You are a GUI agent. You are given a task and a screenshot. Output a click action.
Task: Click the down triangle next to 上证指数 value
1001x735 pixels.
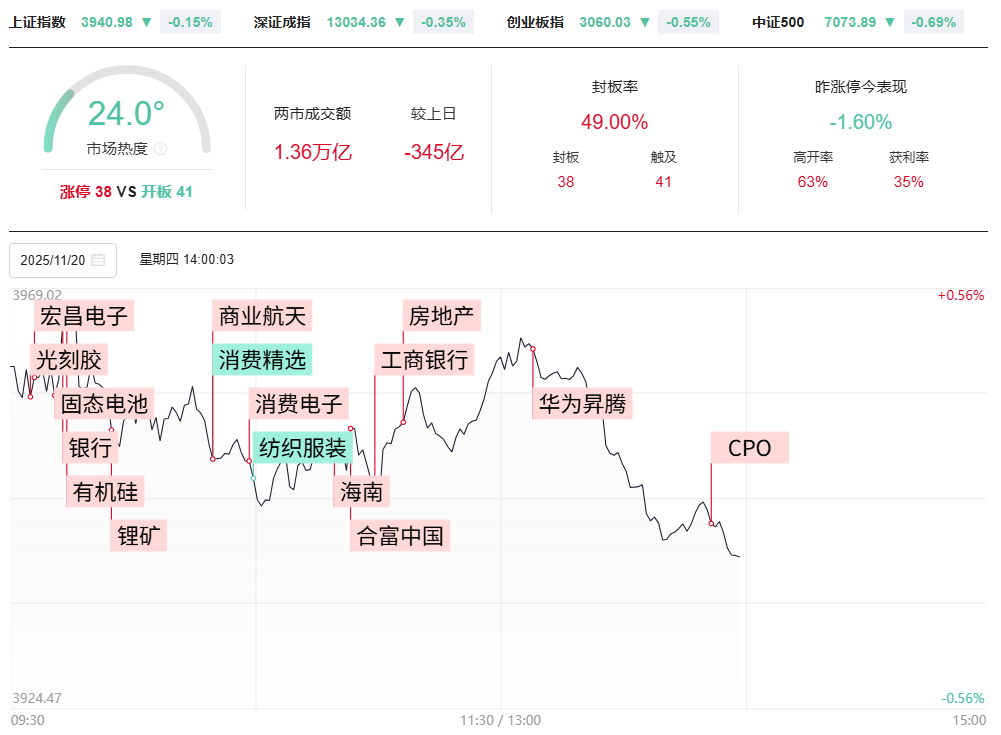[x=147, y=22]
